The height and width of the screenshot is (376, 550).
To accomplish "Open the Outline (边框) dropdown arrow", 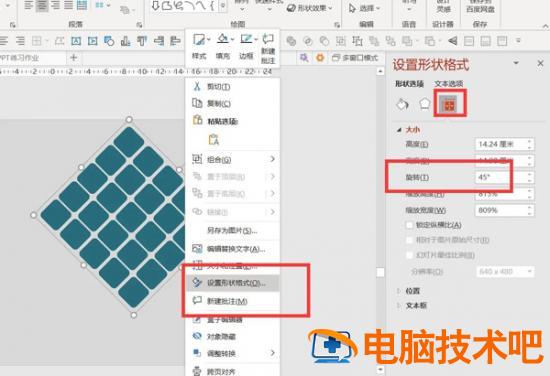I will [256, 39].
